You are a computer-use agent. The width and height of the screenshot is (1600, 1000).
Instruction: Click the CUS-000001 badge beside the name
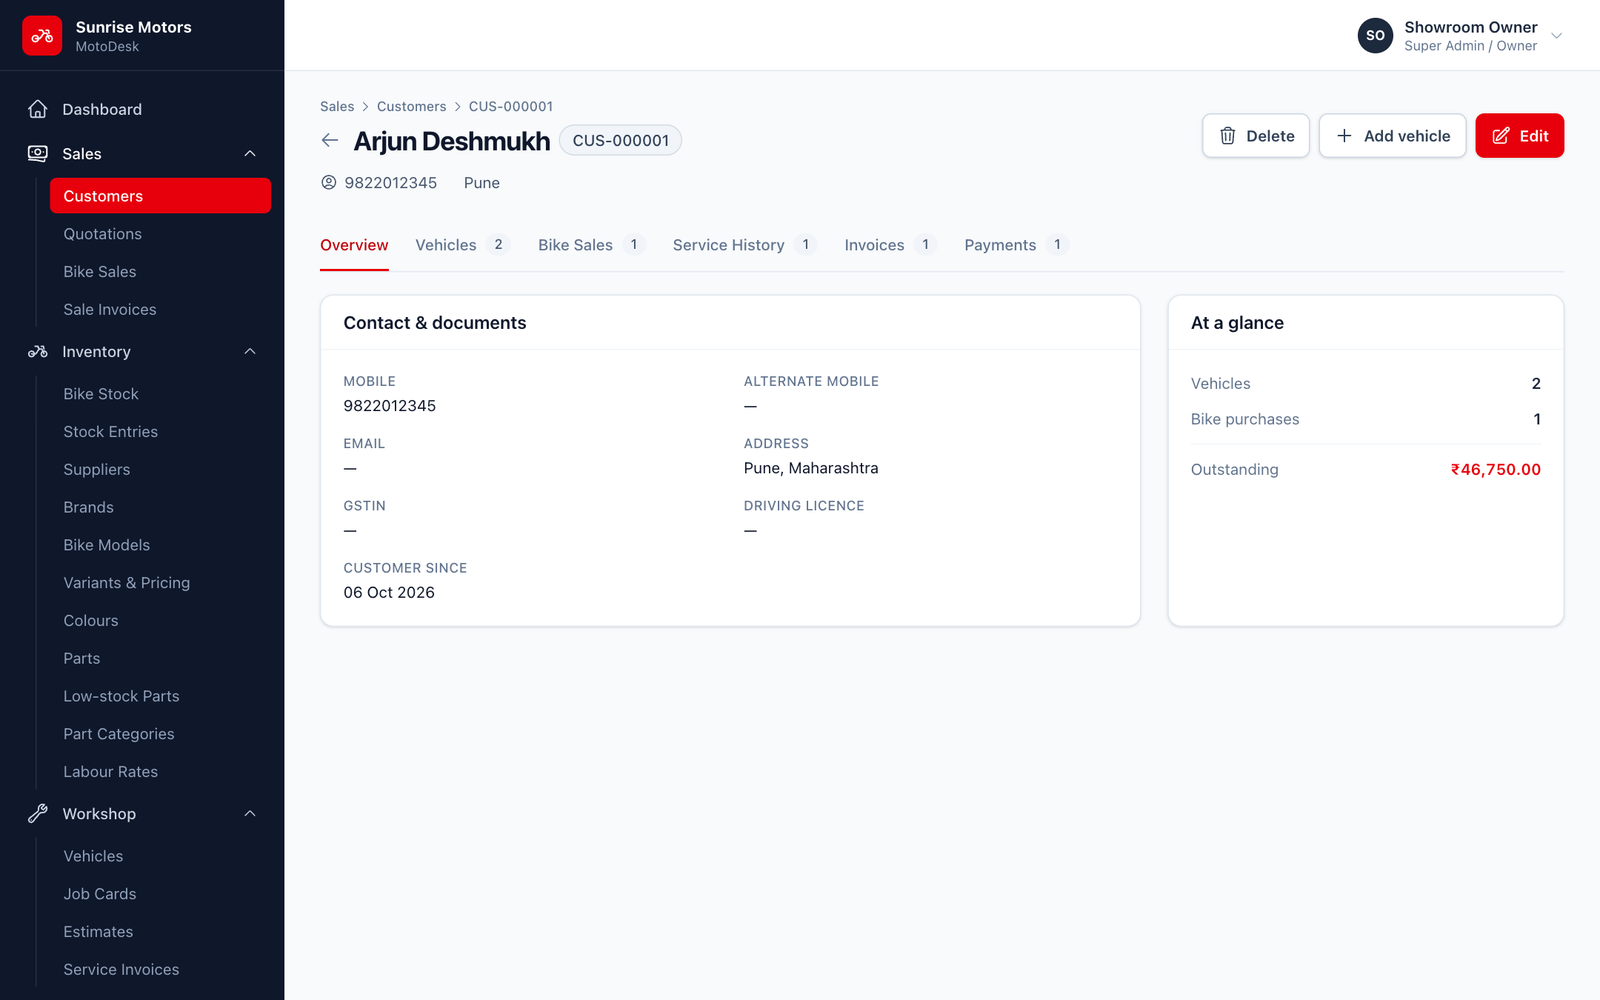620,141
